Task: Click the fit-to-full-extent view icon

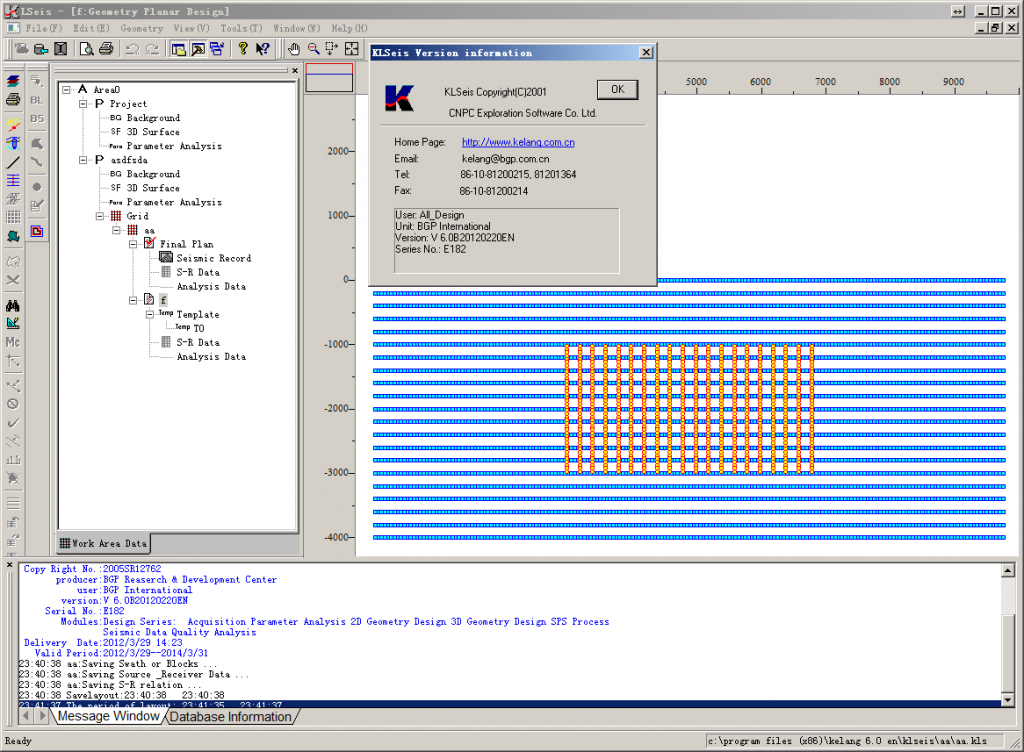Action: 351,48
